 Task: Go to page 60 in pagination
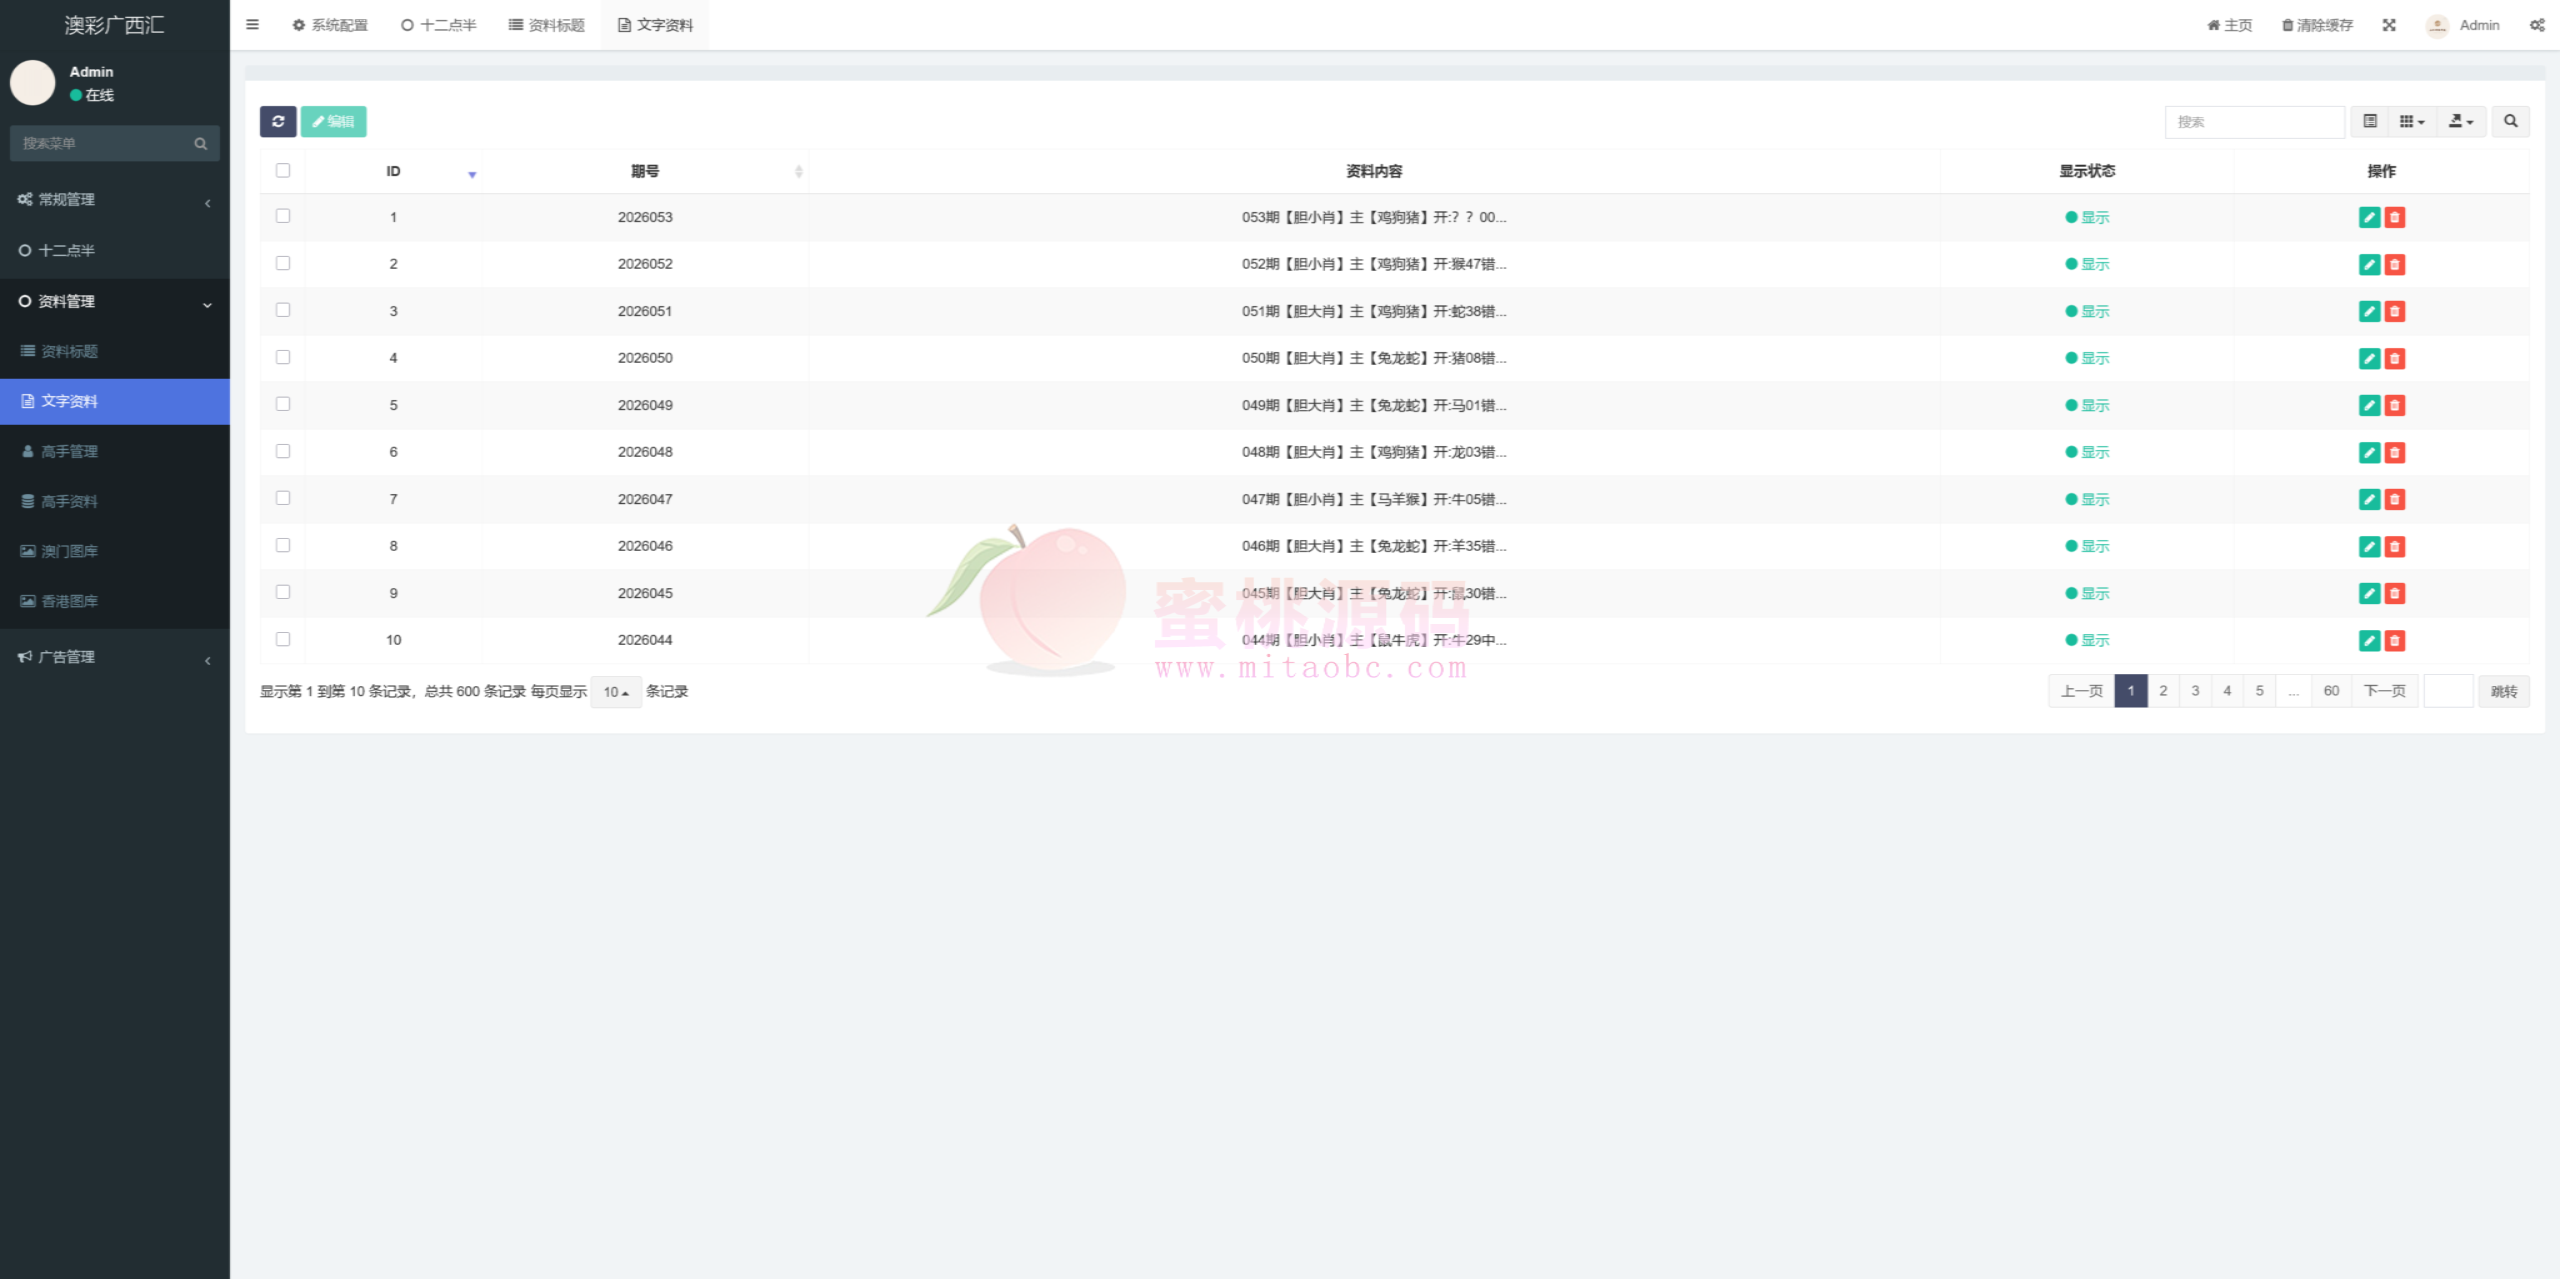[2331, 691]
